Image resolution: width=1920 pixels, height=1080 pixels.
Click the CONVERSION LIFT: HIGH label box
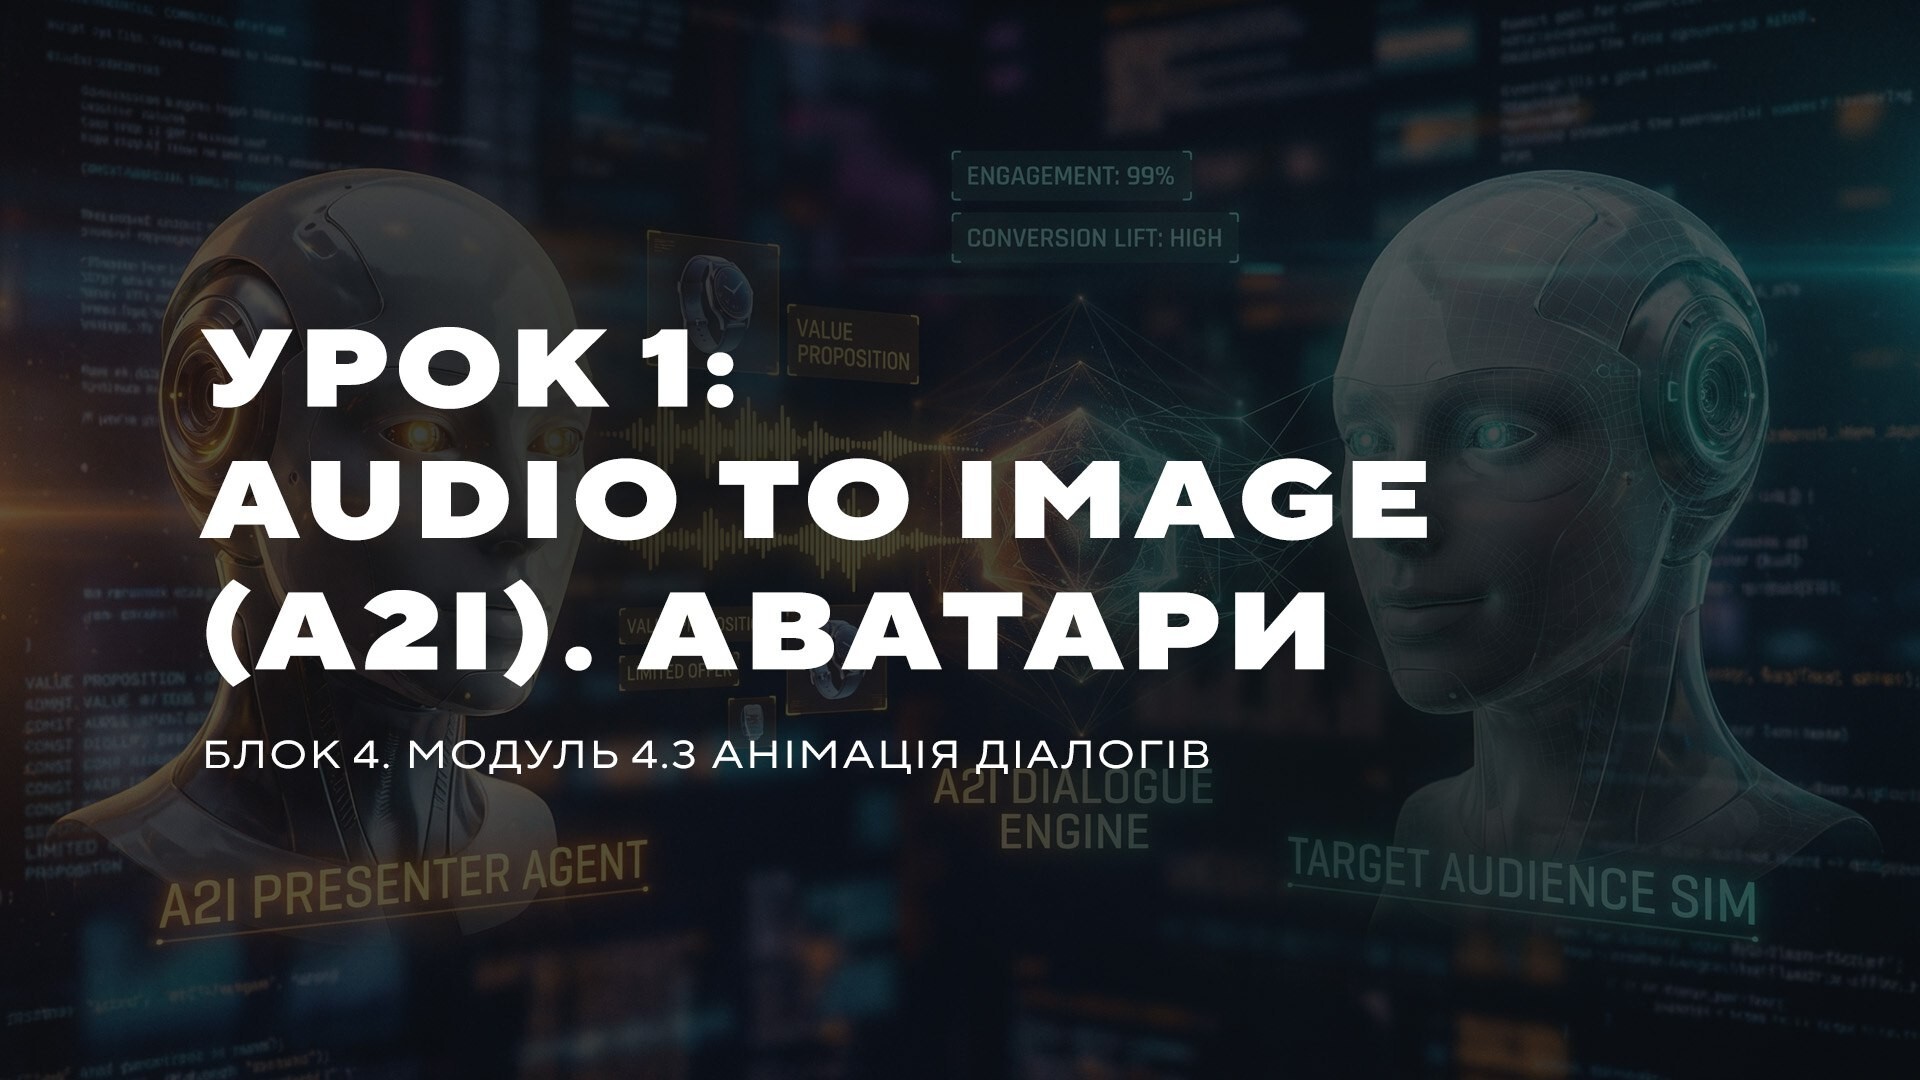pyautogui.click(x=1094, y=237)
